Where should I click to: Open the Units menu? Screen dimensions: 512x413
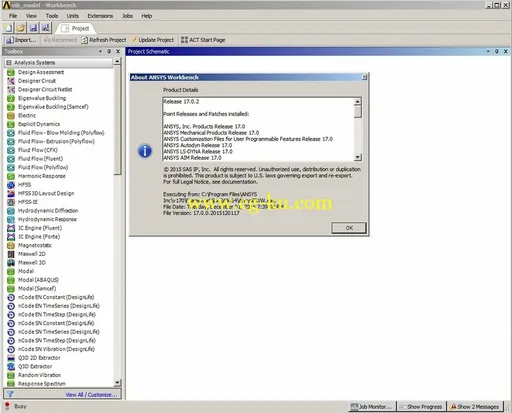73,16
